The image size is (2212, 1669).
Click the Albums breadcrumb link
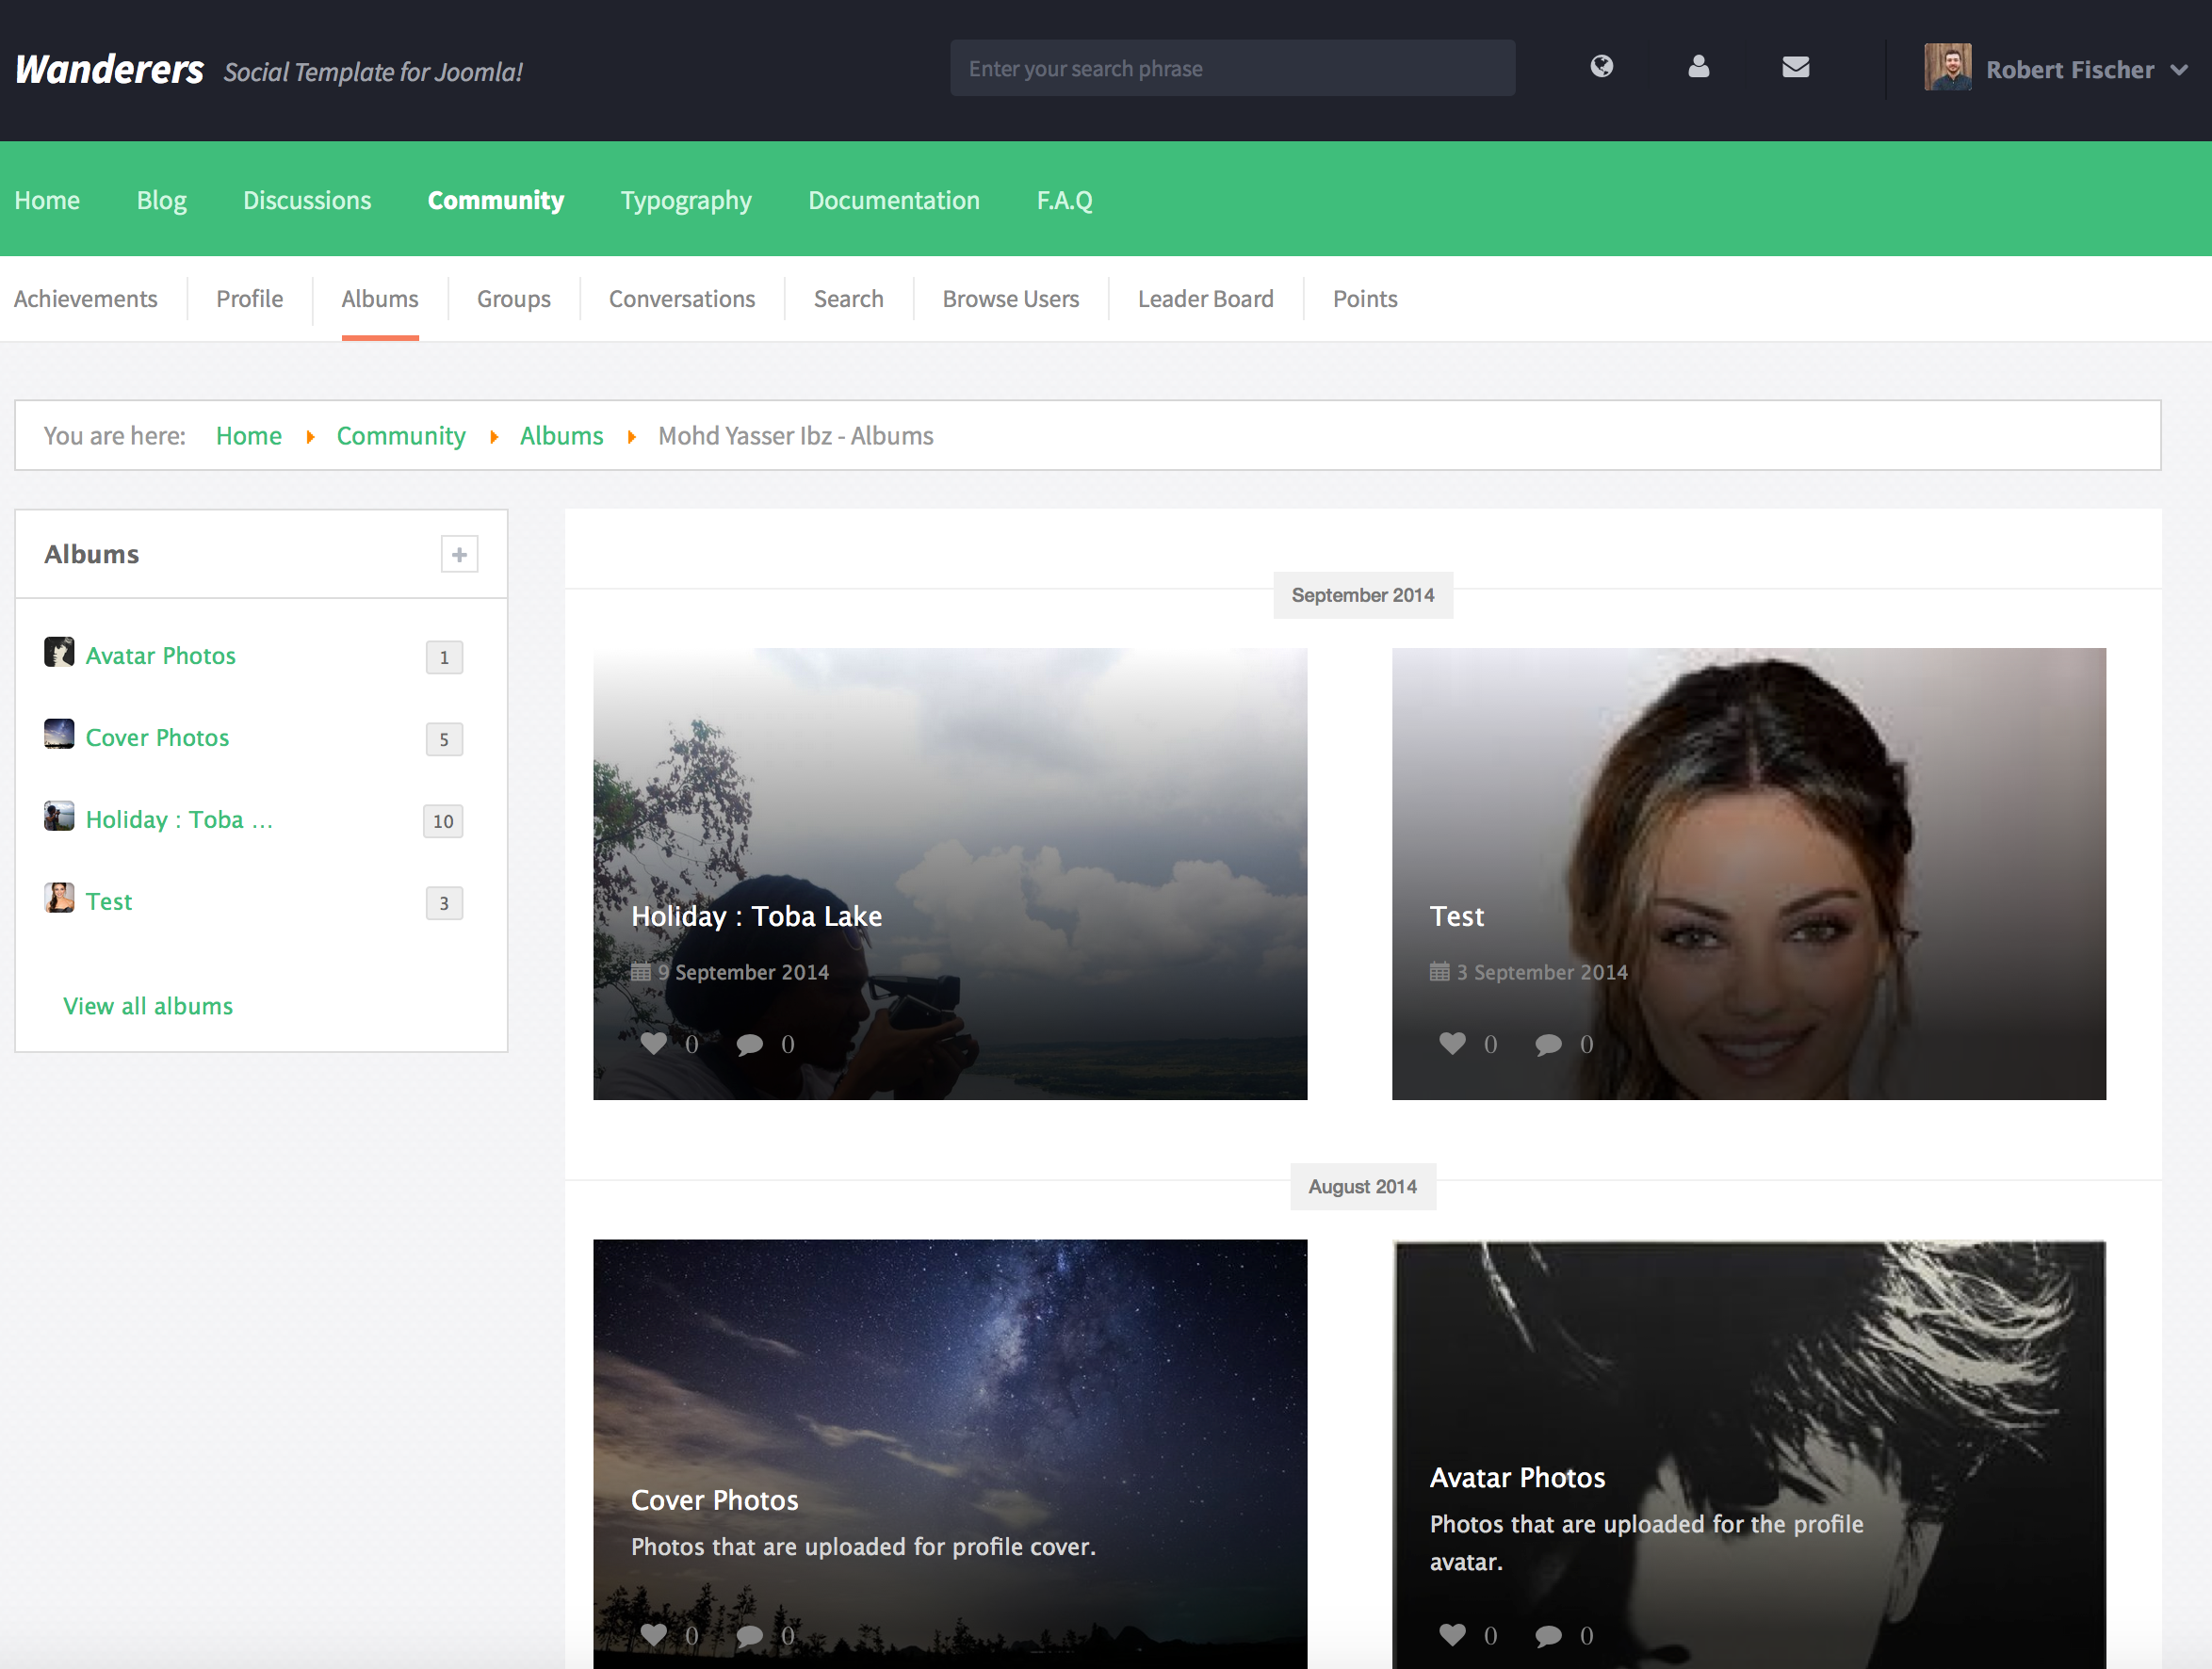[562, 436]
